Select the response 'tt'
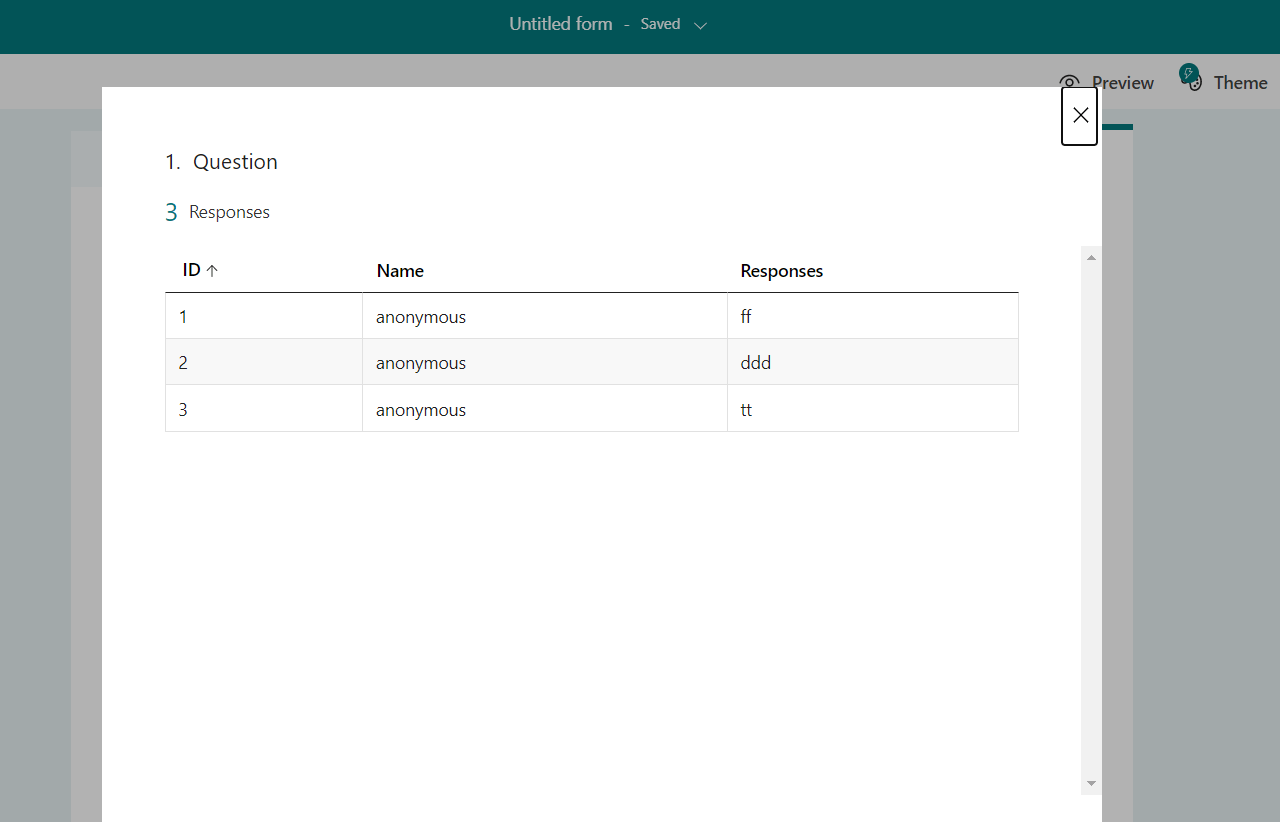Viewport: 1280px width, 822px height. tap(746, 410)
